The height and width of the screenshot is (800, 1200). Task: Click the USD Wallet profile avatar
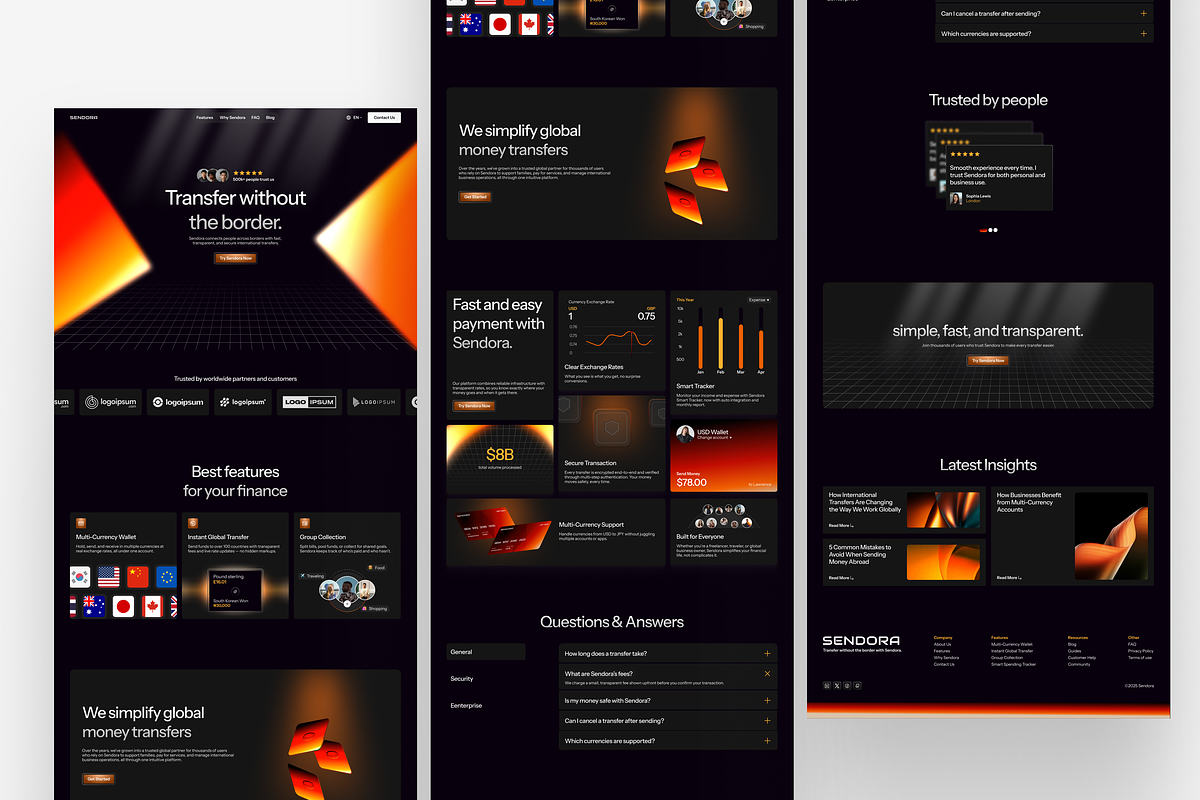(x=685, y=434)
